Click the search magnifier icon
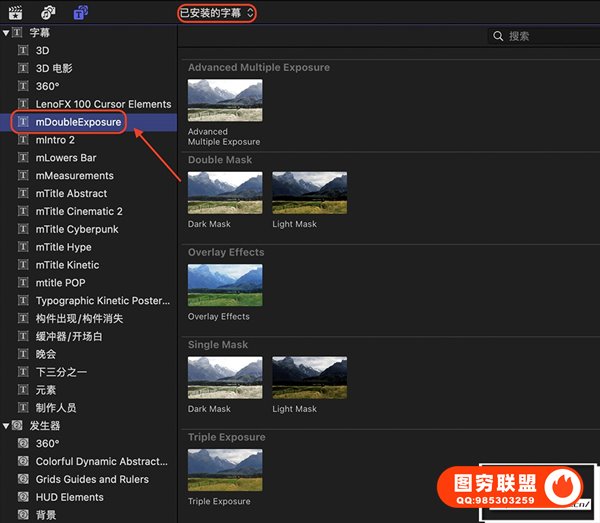Screen dimensions: 600x523 498,36
